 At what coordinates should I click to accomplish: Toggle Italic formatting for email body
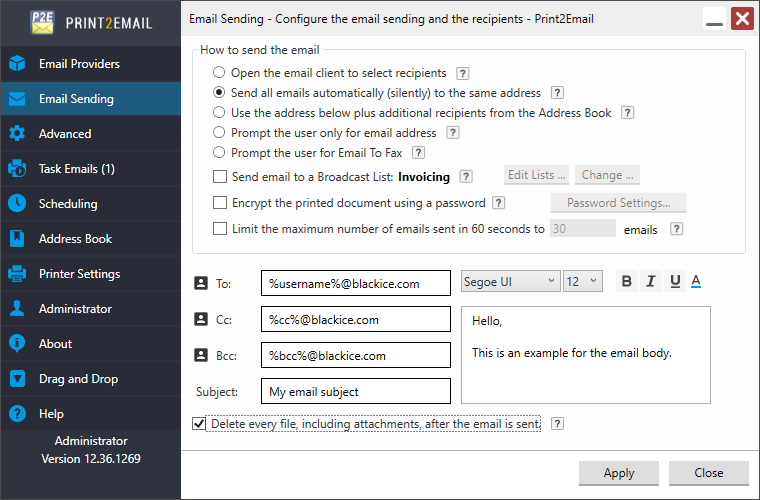click(x=650, y=281)
